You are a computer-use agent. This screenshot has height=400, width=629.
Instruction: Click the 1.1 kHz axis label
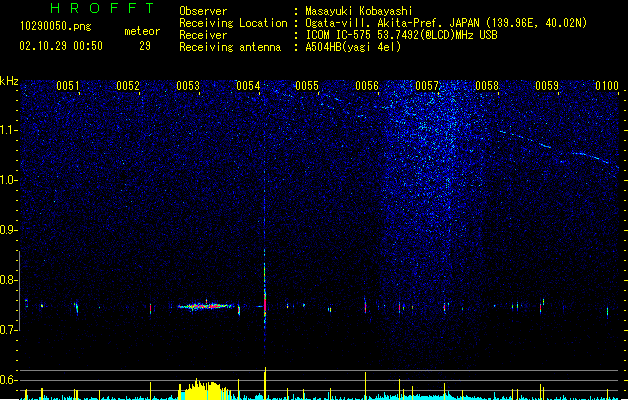9,130
